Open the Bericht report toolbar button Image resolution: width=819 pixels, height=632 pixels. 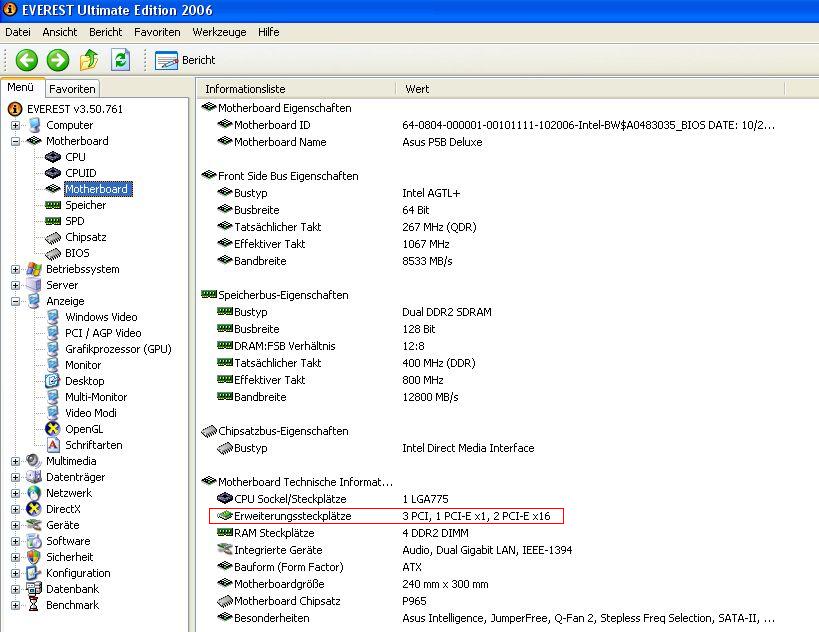185,61
